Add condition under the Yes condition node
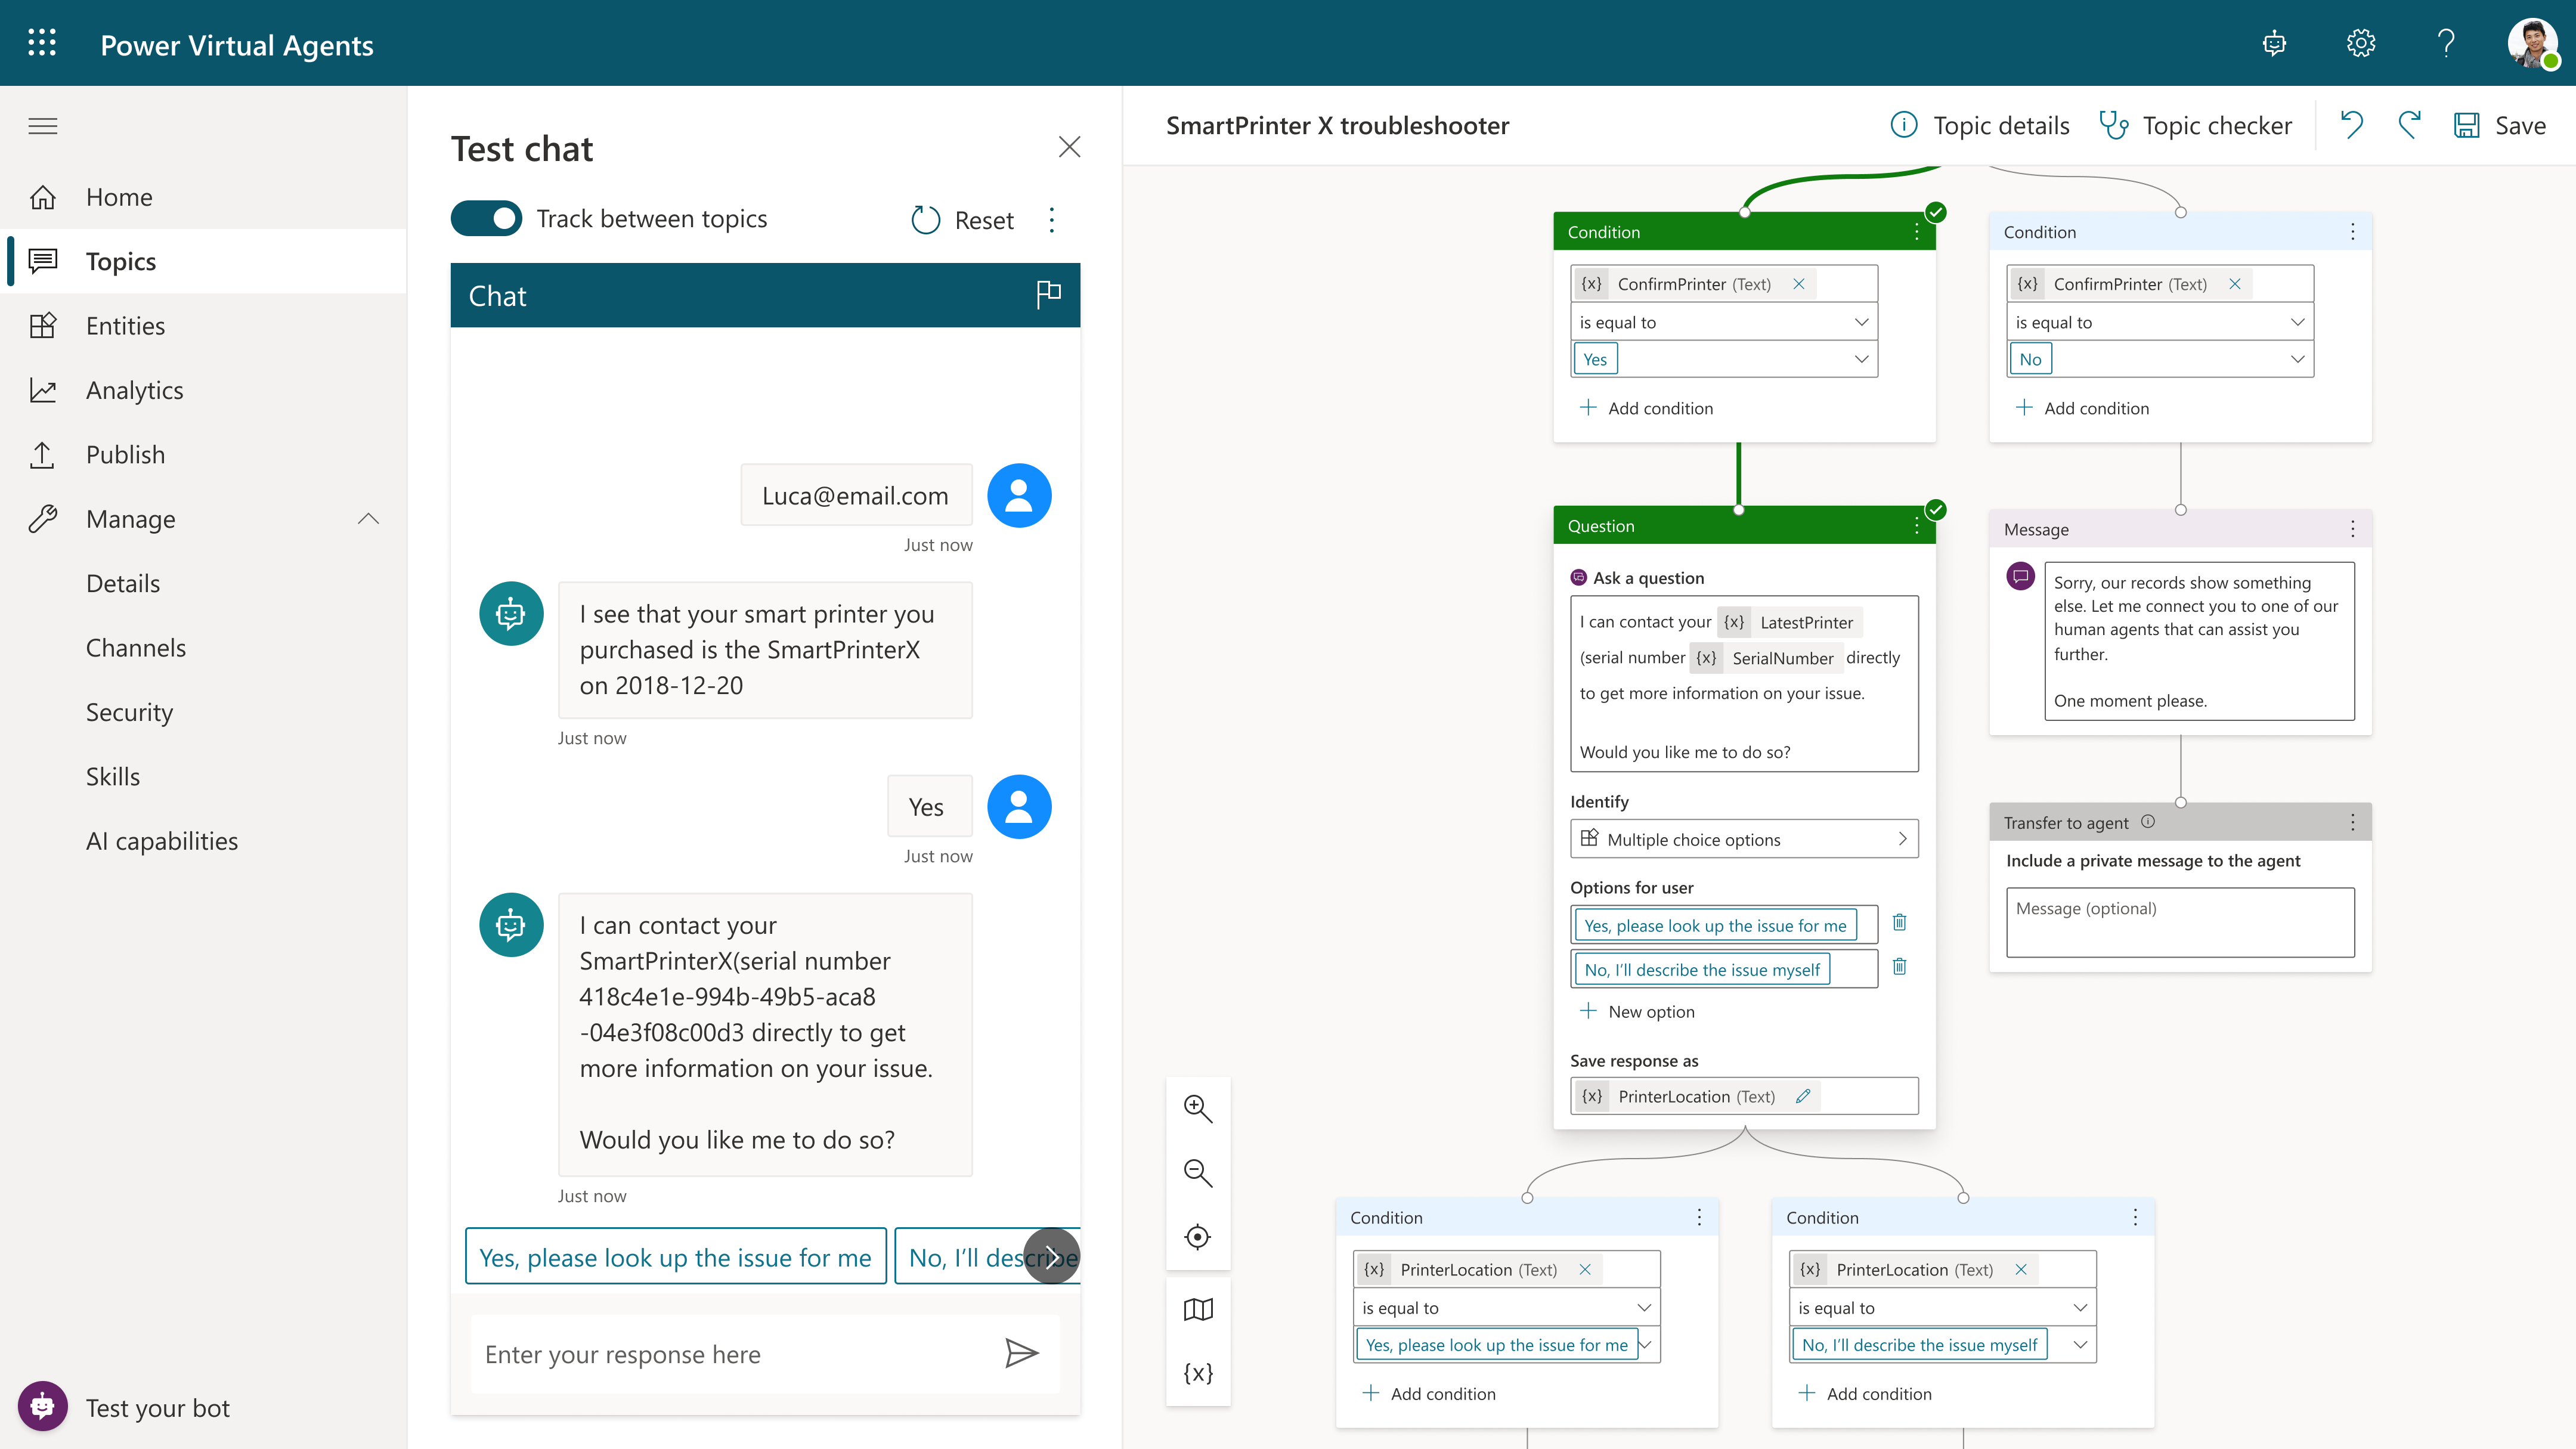The height and width of the screenshot is (1449, 2576). click(1646, 408)
